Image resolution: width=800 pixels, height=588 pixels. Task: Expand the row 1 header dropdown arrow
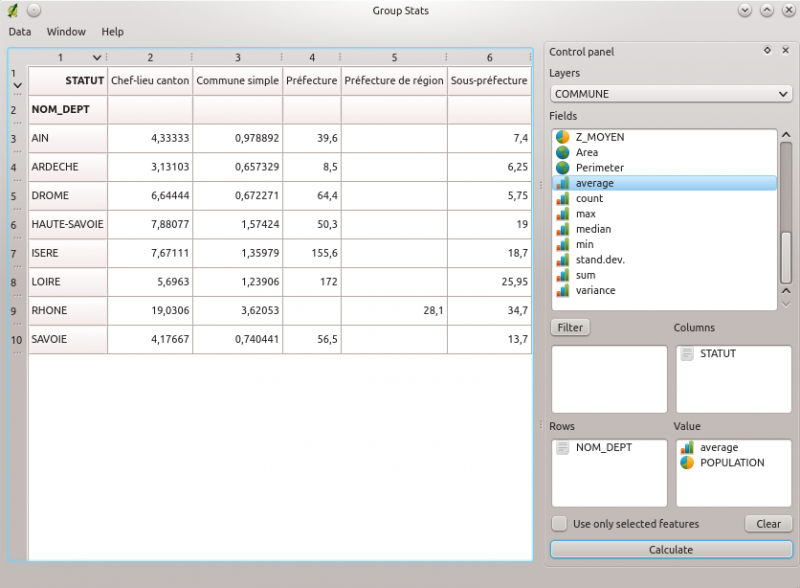click(x=17, y=86)
